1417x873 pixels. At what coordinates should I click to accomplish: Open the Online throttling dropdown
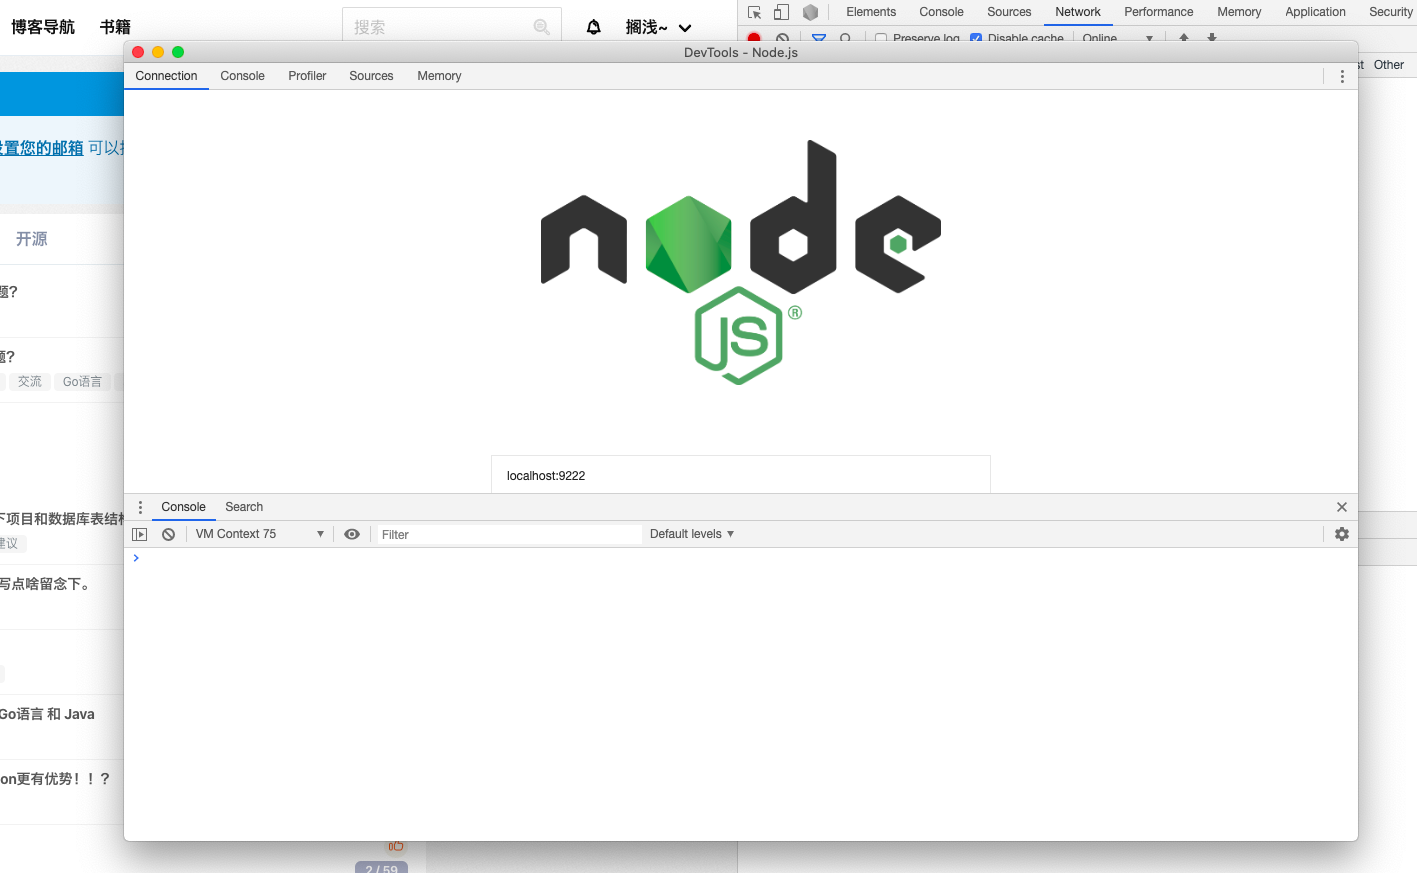tap(1117, 38)
